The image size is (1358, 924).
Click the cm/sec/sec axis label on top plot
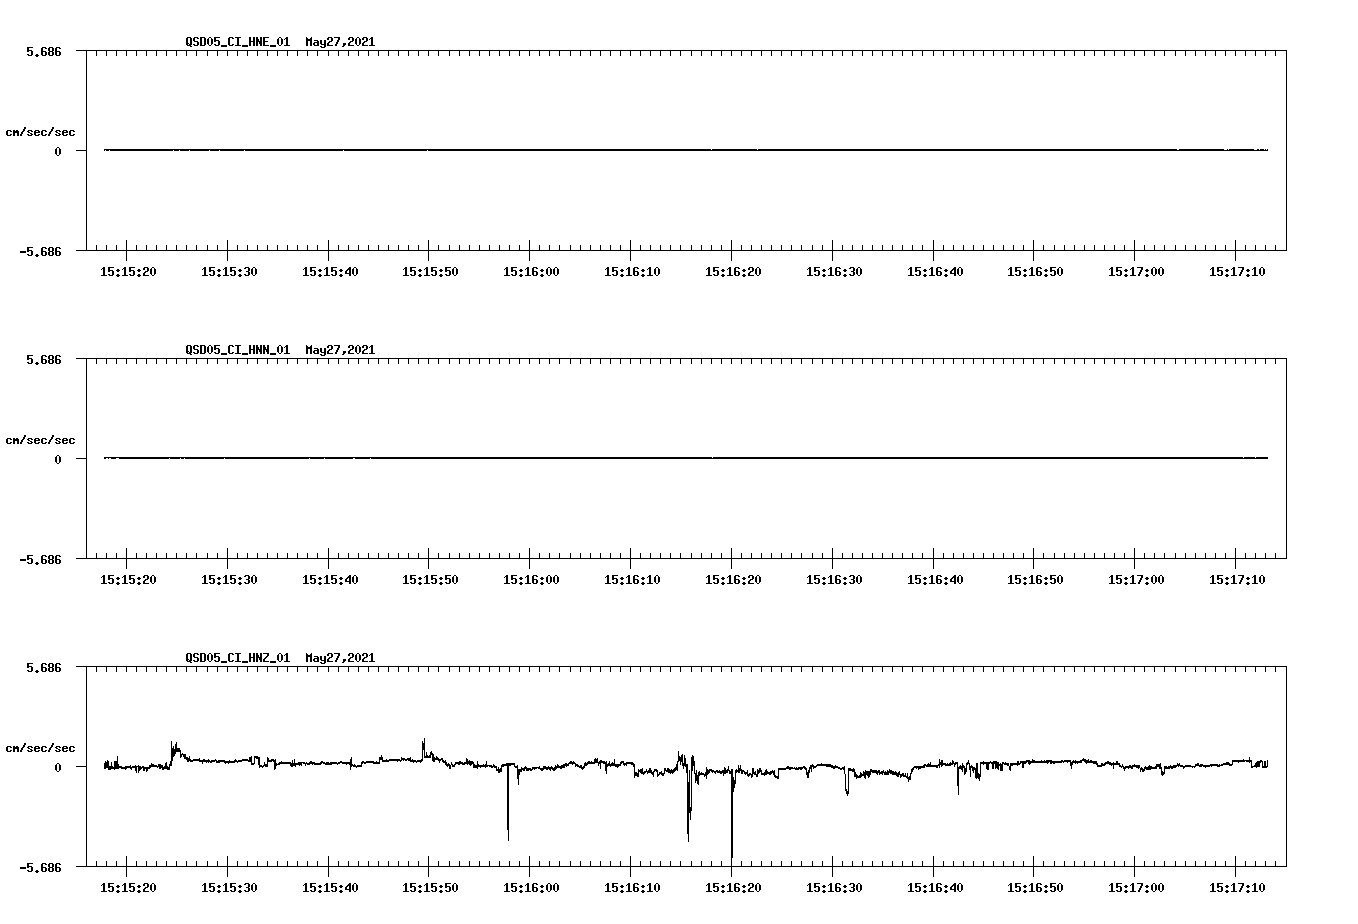coord(41,131)
